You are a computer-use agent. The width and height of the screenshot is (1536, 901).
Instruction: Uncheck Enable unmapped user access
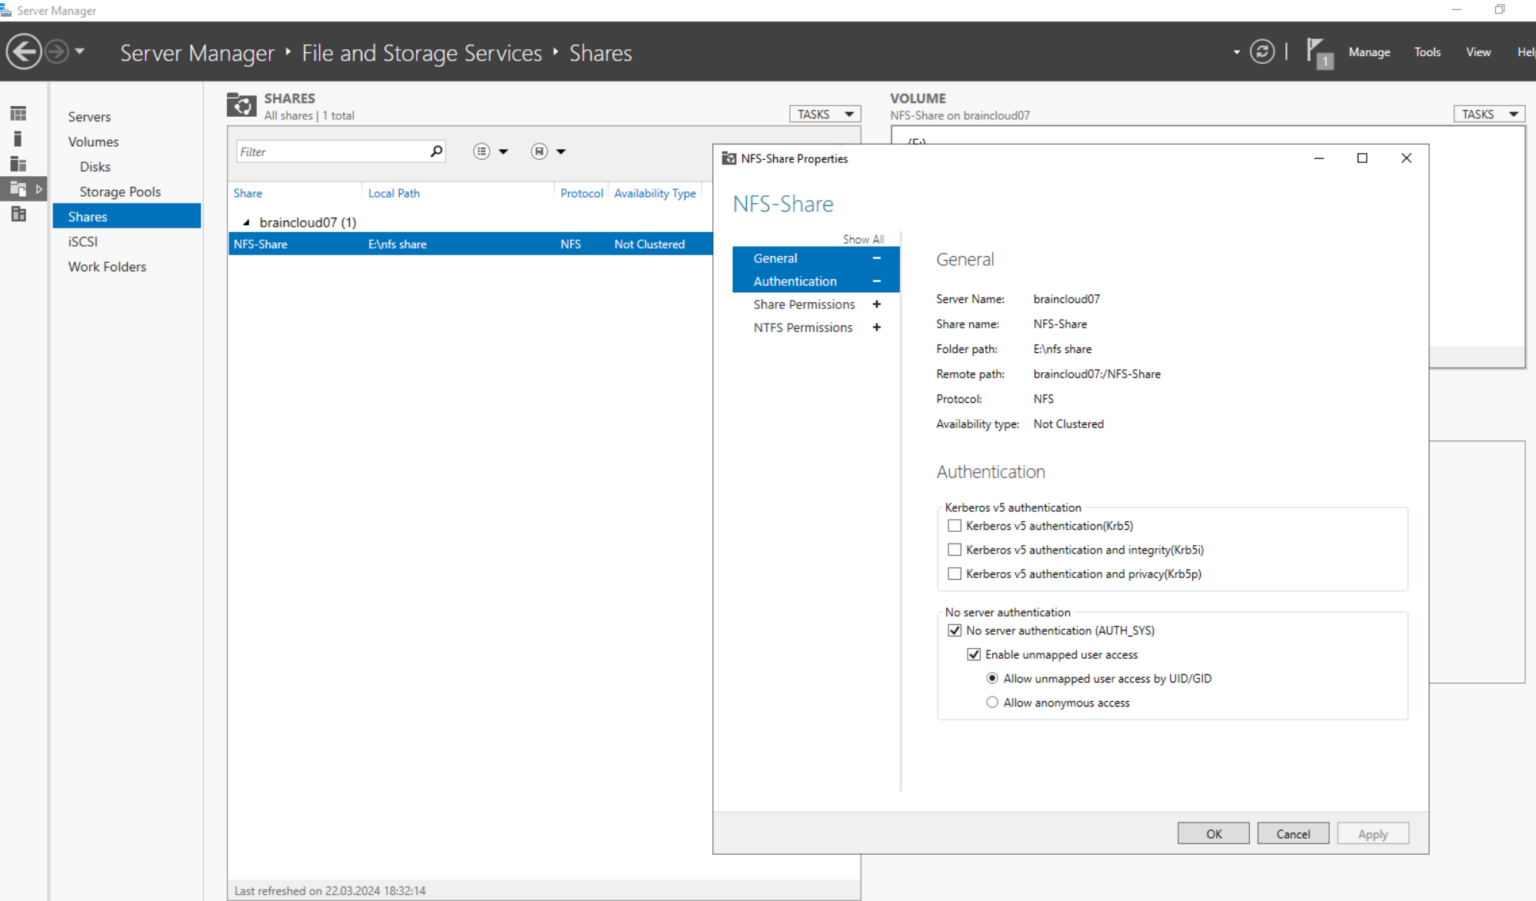pyautogui.click(x=973, y=654)
